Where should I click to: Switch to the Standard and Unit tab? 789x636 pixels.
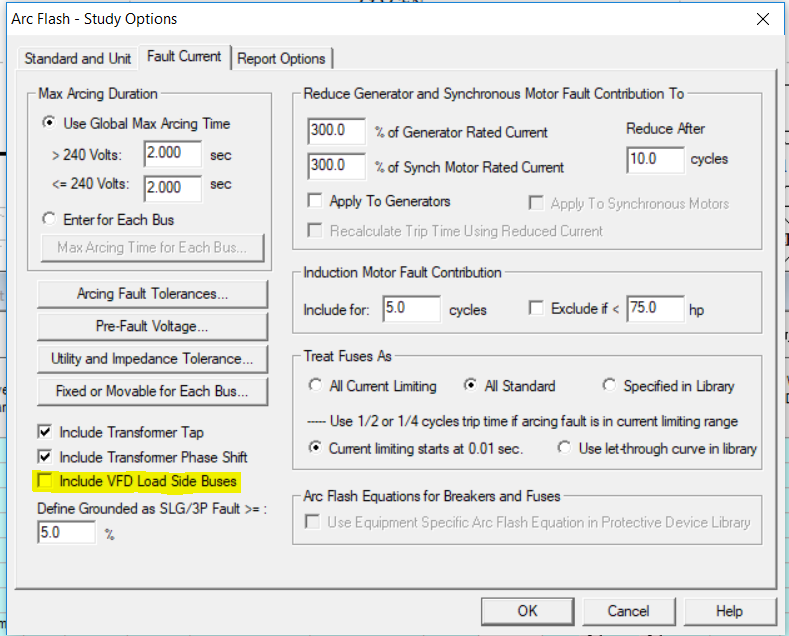(x=79, y=58)
